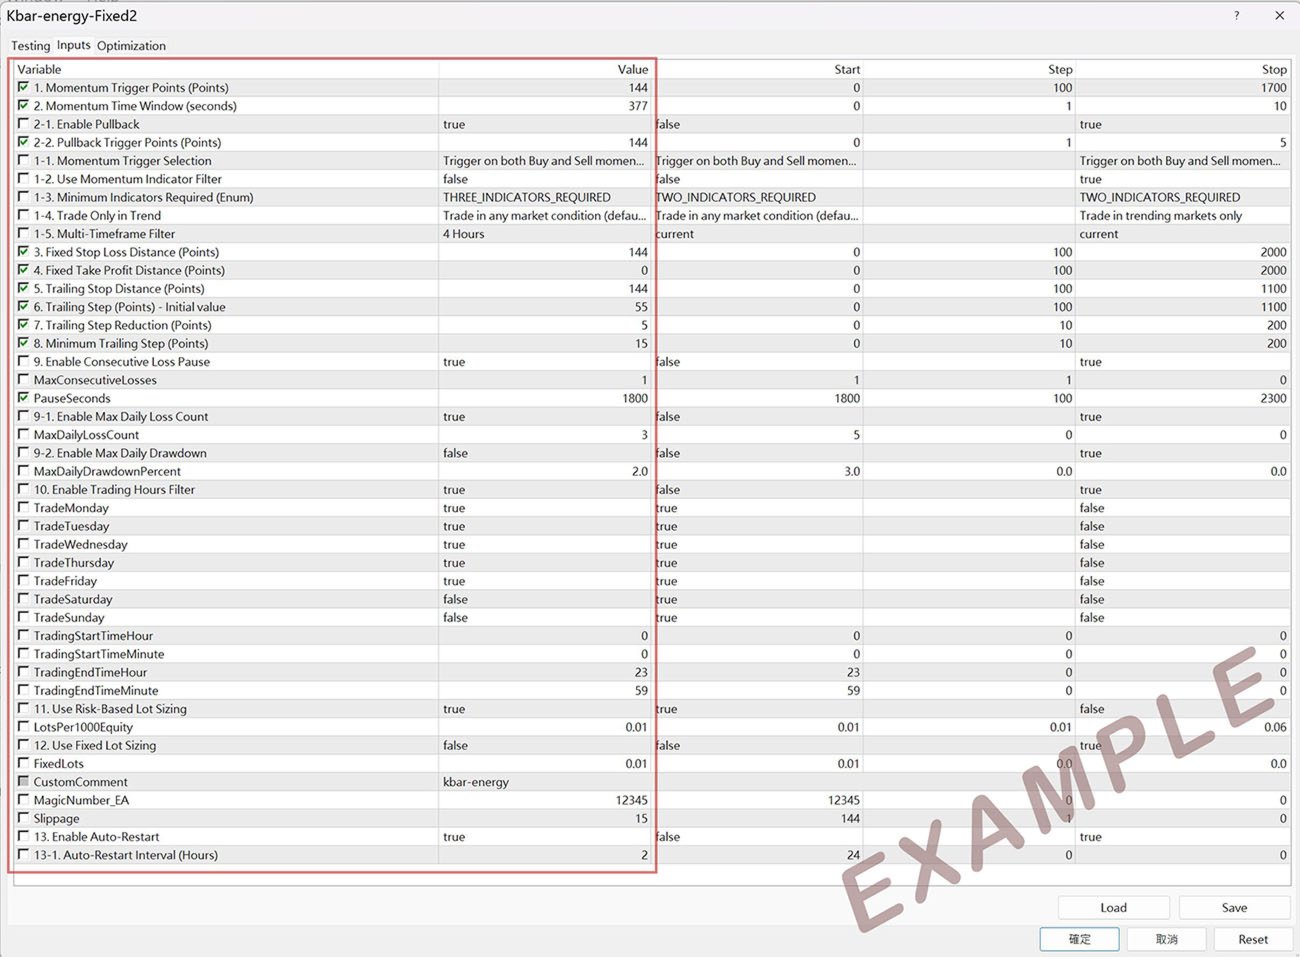Uncheck Momentum Trigger Points optimization checkbox
The height and width of the screenshot is (957, 1300).
coord(23,87)
